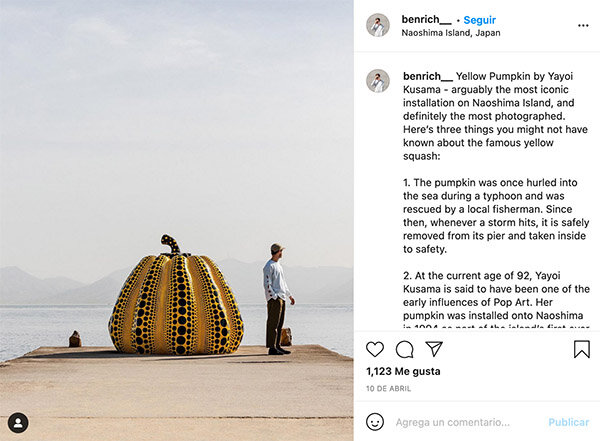Click the avatar beside the caption

coord(378,81)
